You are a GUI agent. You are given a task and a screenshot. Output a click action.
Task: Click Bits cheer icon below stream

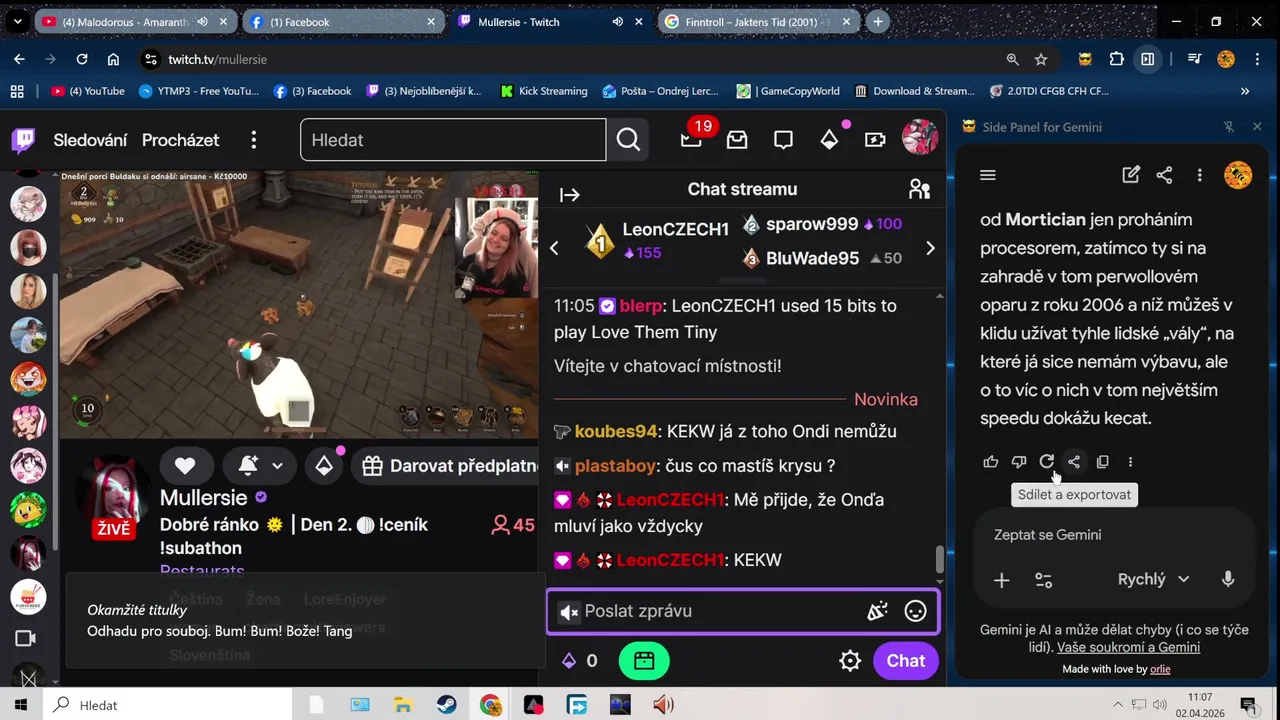(x=324, y=465)
